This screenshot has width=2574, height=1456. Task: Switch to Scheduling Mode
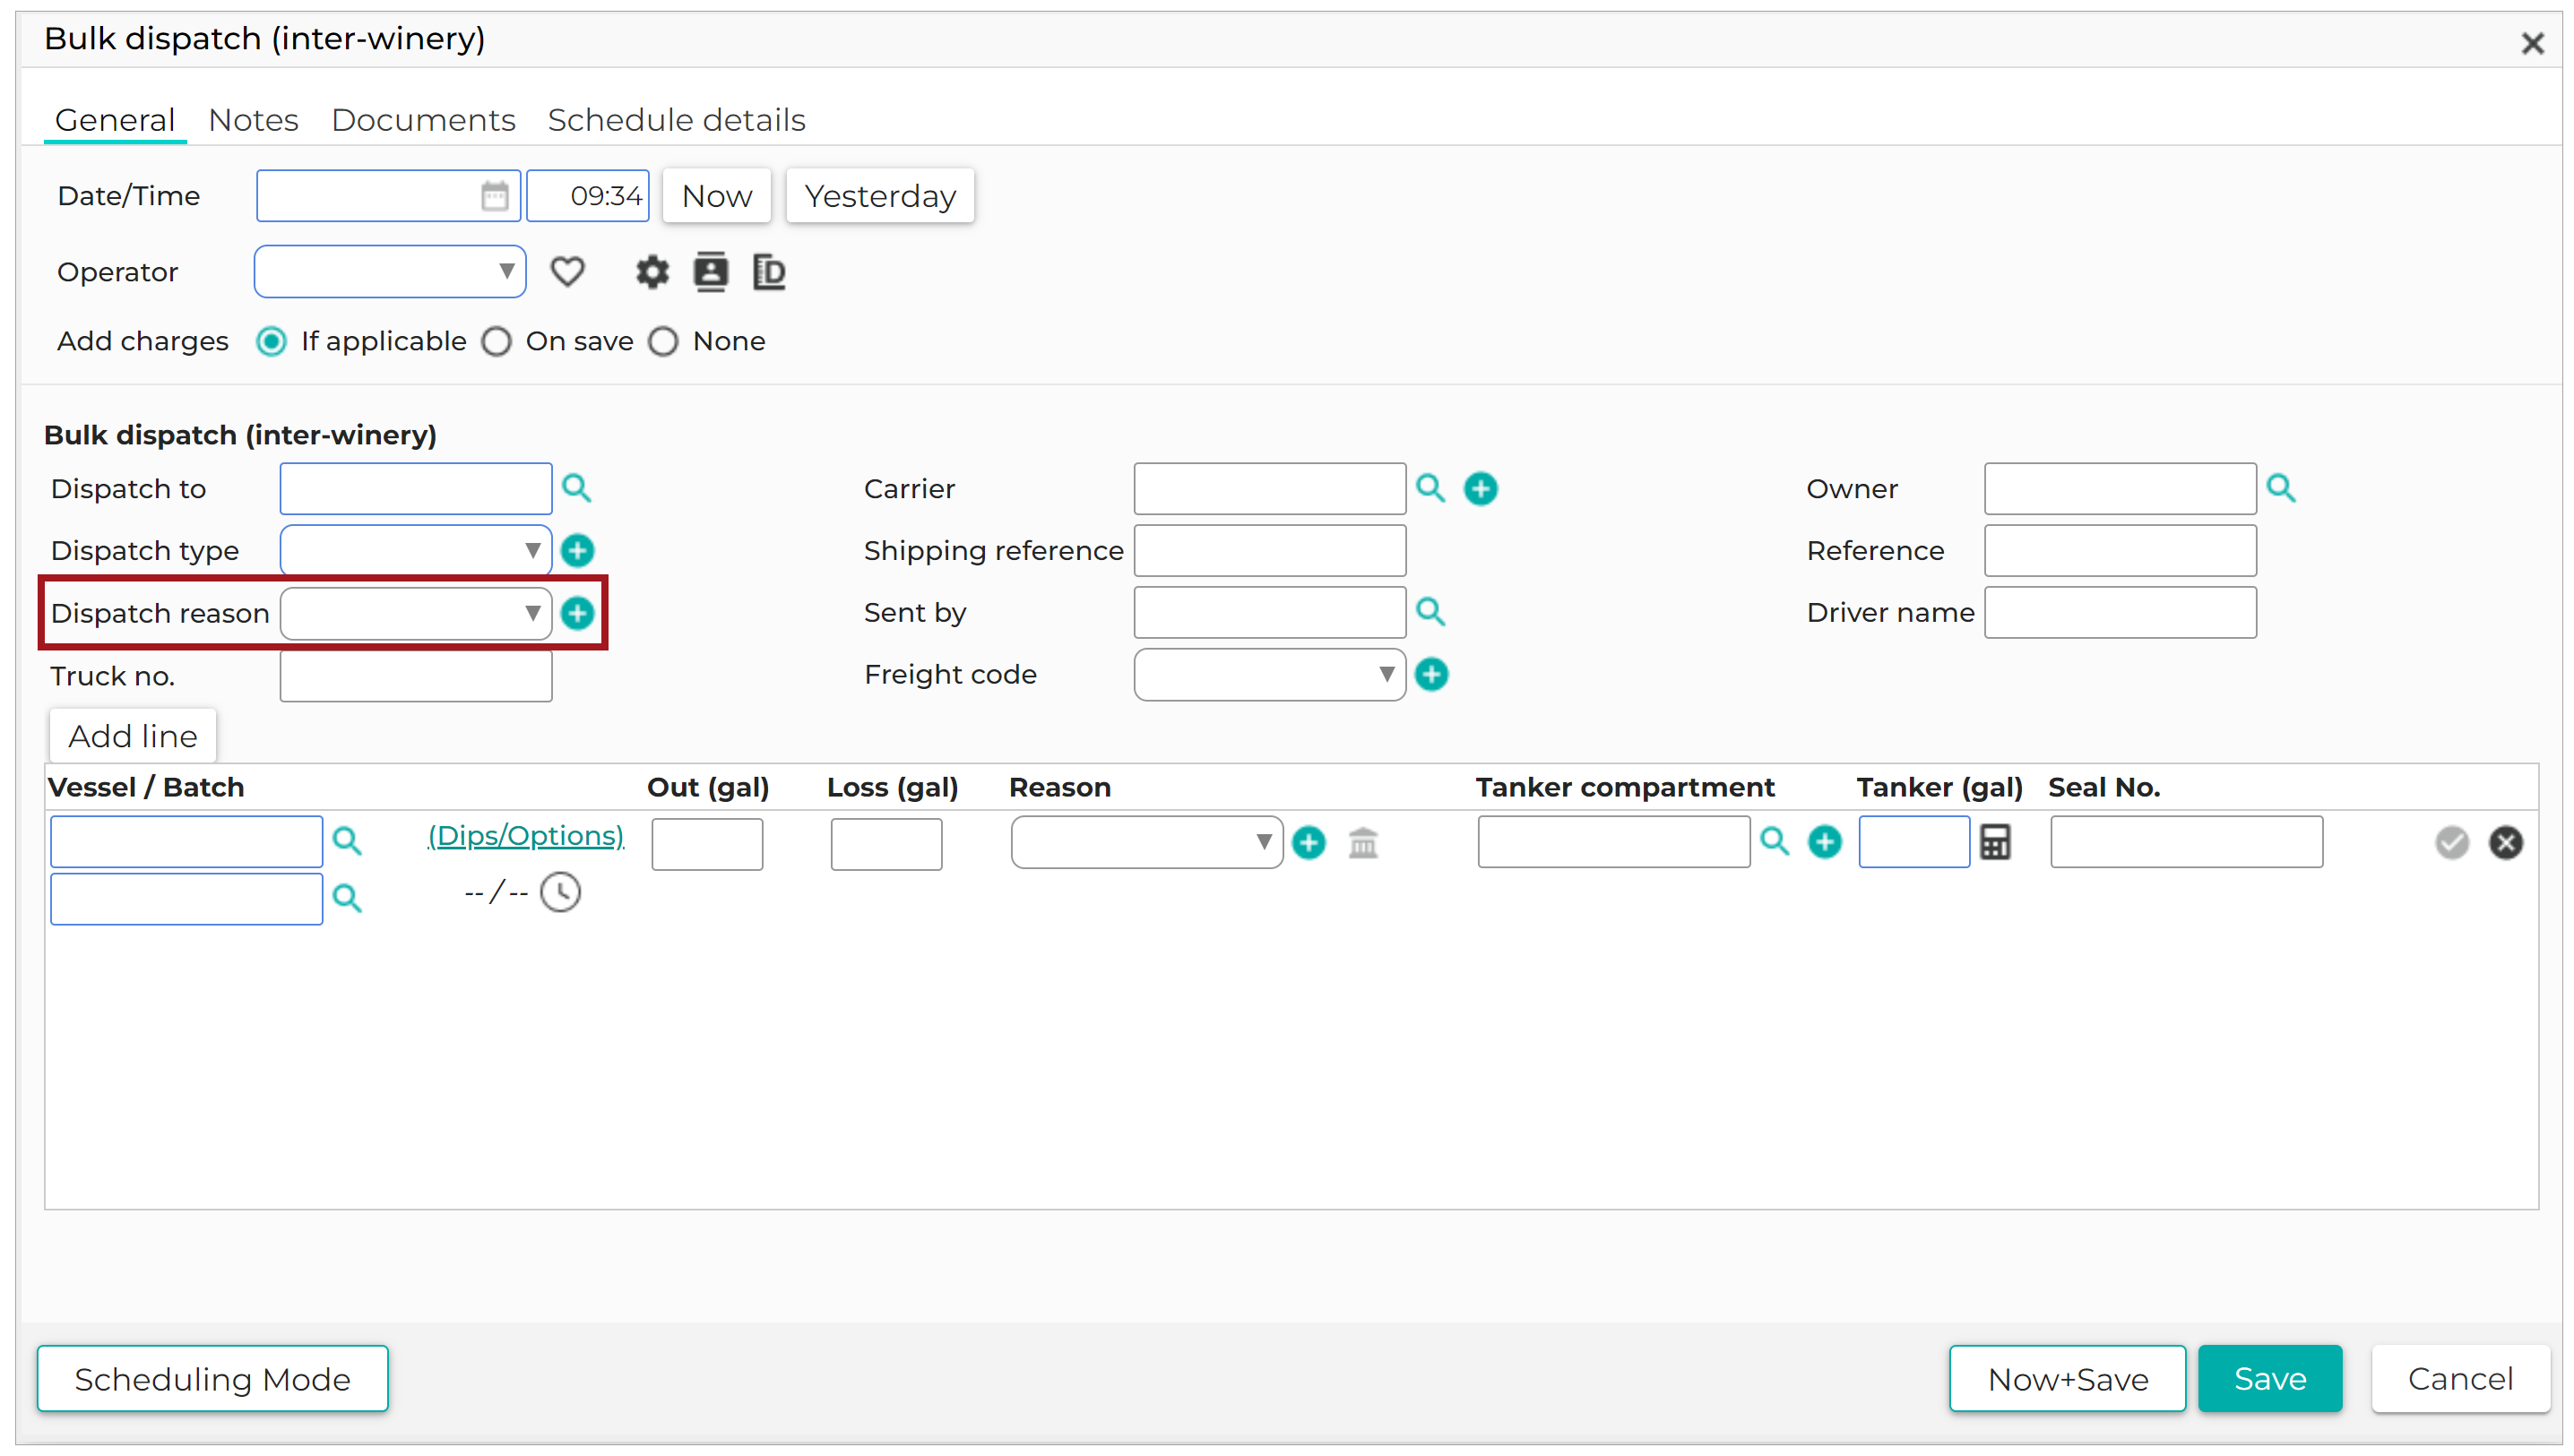[212, 1379]
